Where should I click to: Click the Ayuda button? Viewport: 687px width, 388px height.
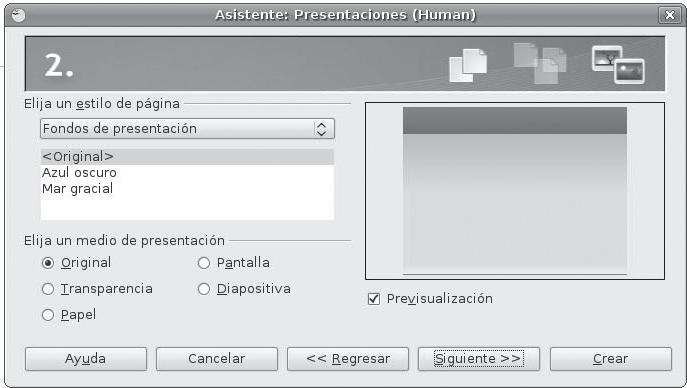tap(86, 359)
